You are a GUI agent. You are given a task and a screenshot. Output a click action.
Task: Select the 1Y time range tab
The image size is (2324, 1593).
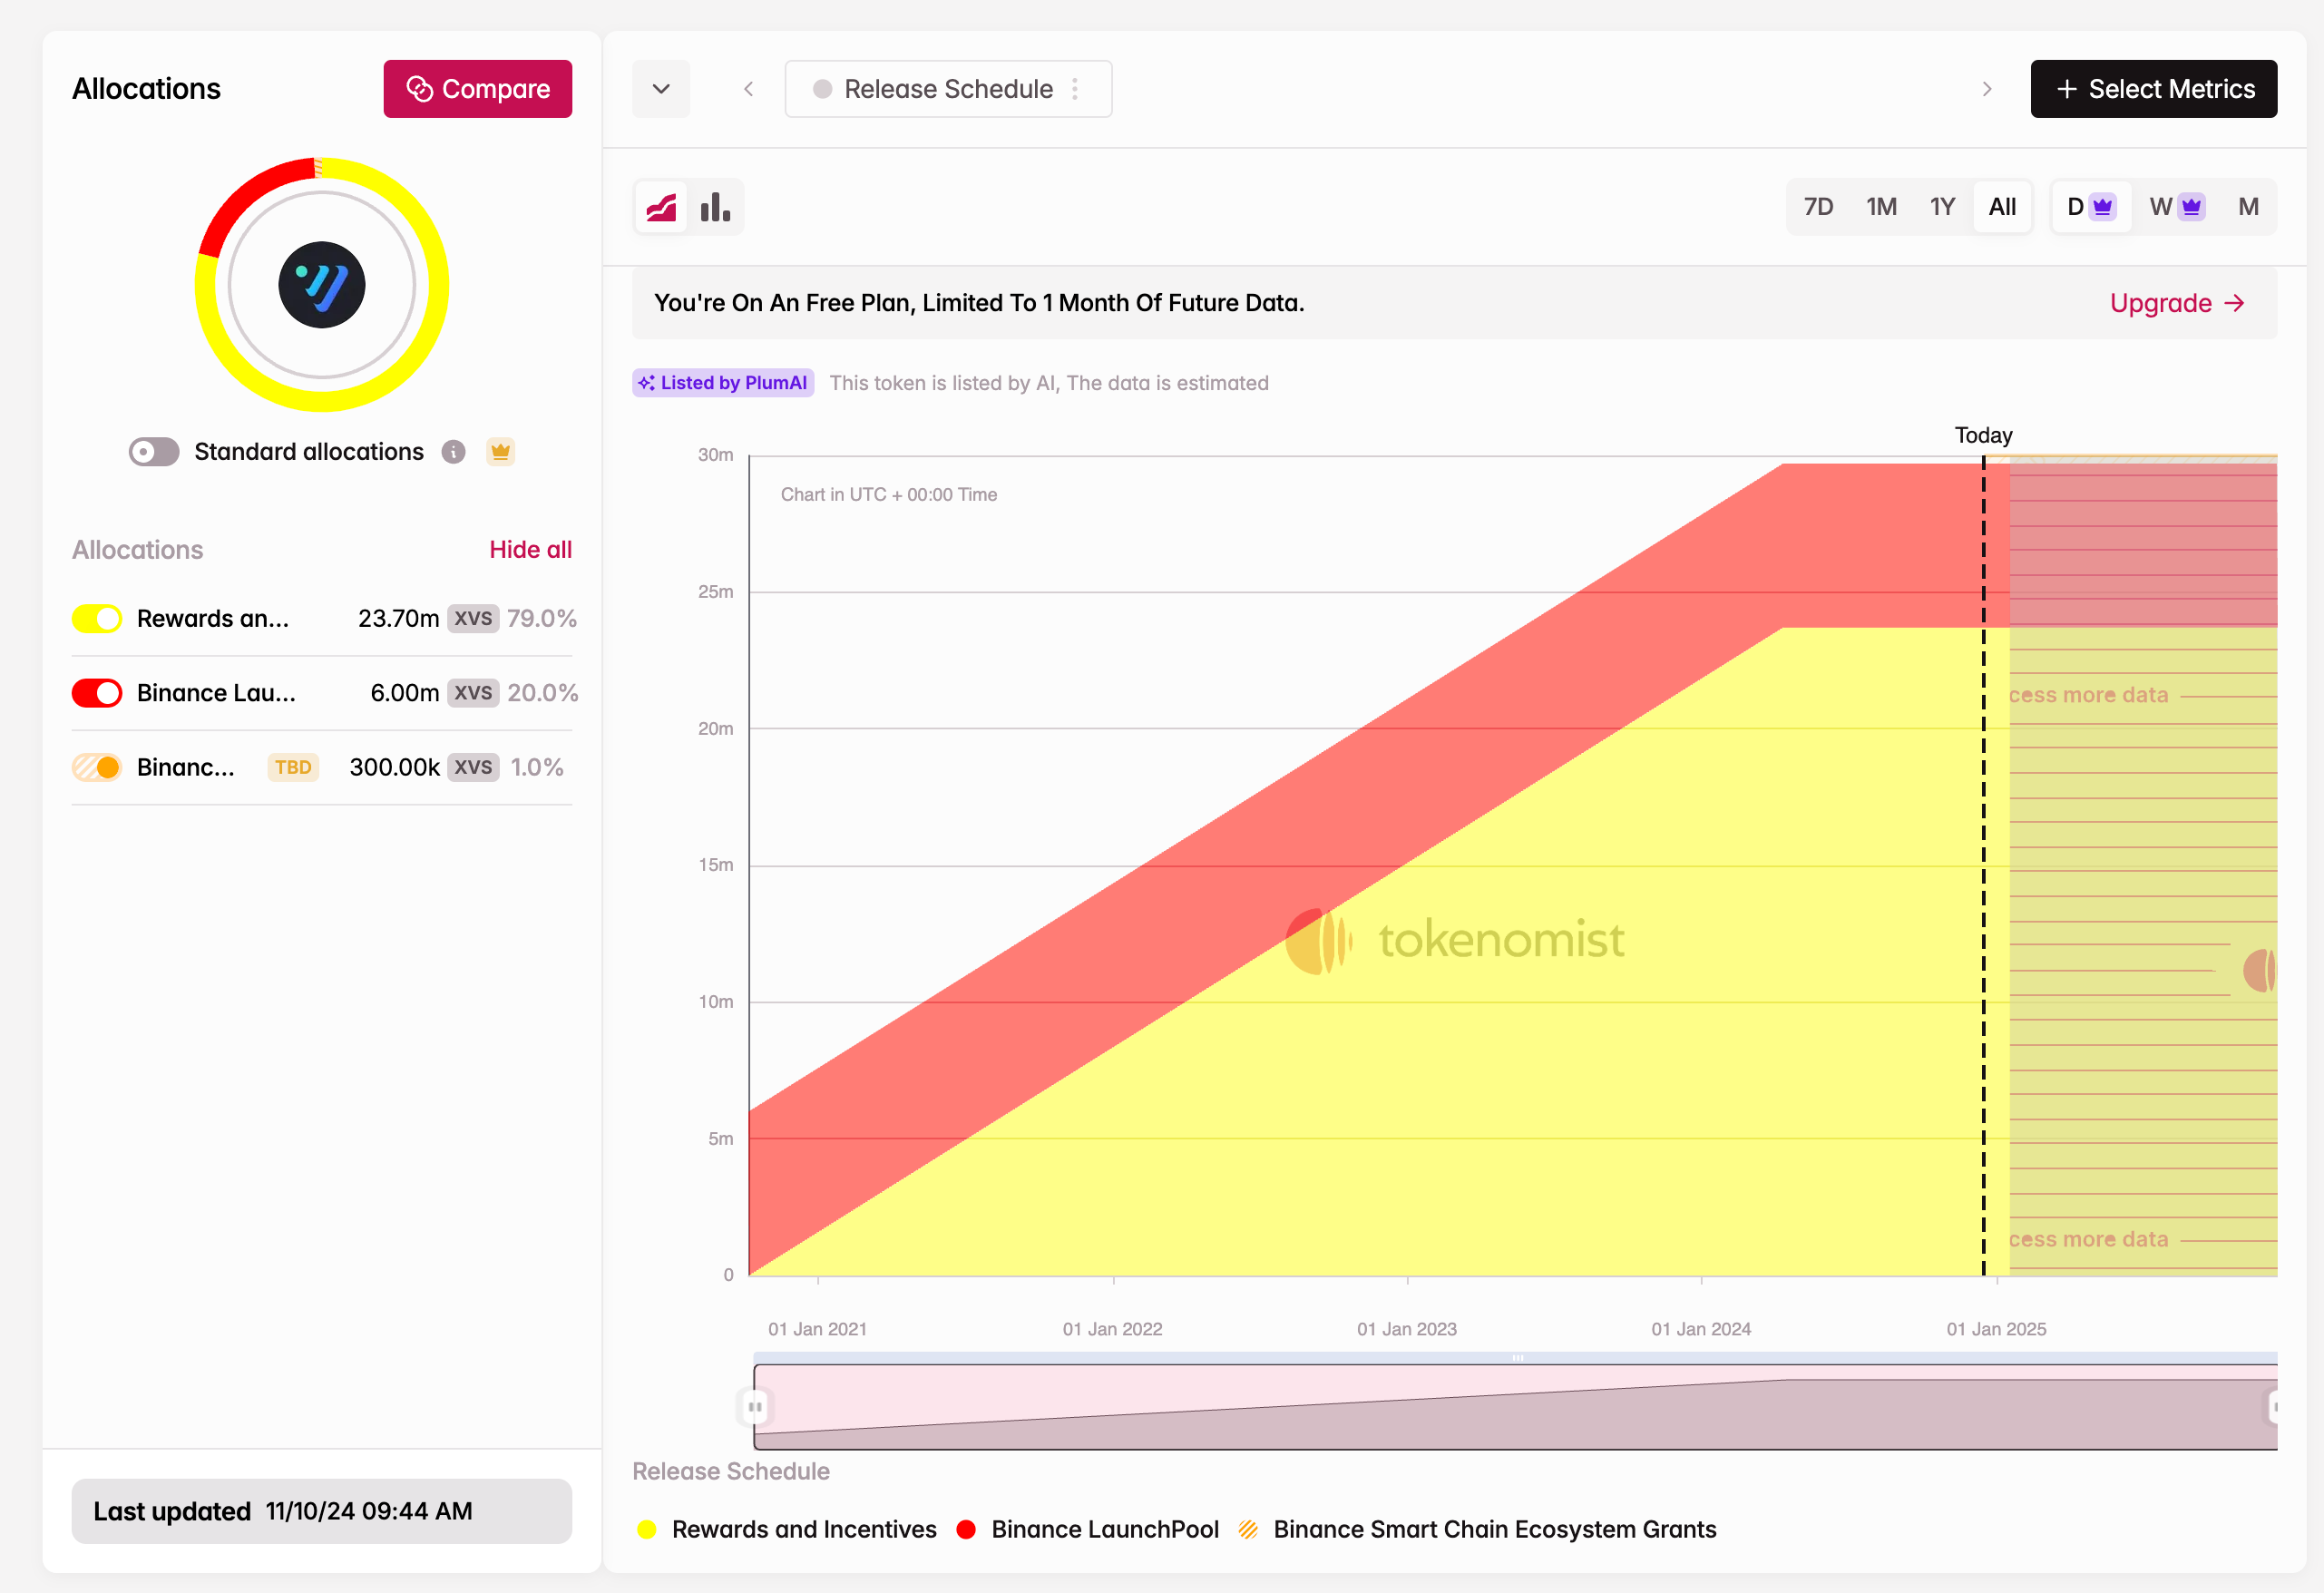1941,207
